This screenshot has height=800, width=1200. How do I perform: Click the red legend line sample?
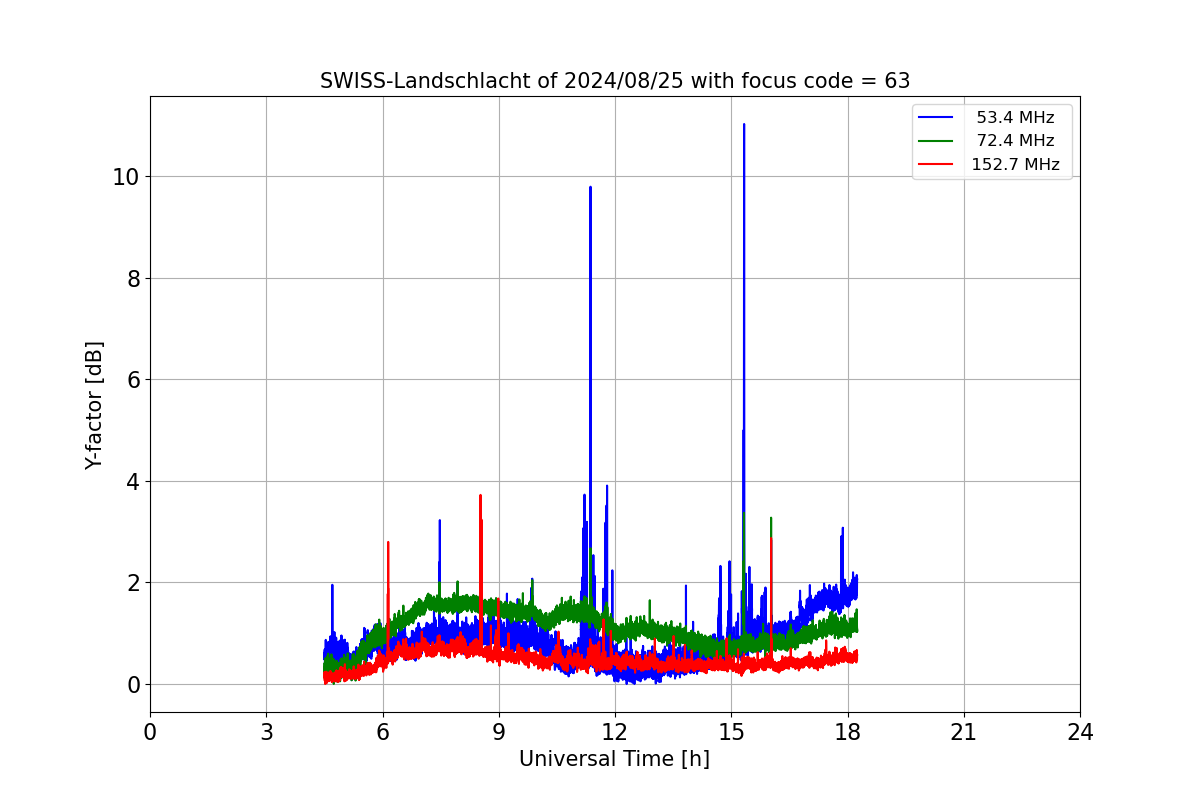click(936, 165)
